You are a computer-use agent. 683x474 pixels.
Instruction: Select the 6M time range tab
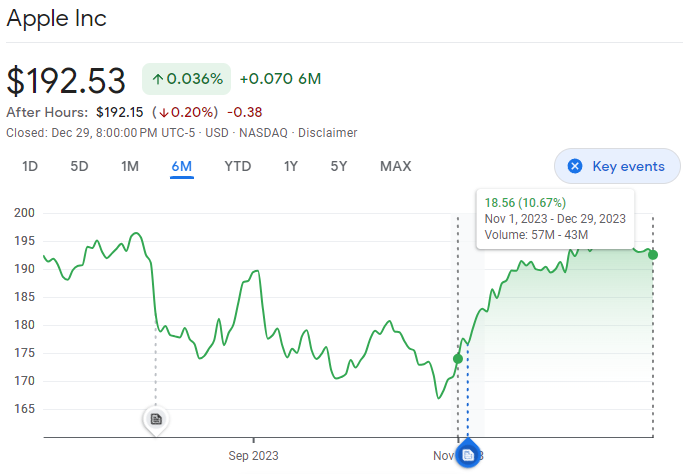182,166
